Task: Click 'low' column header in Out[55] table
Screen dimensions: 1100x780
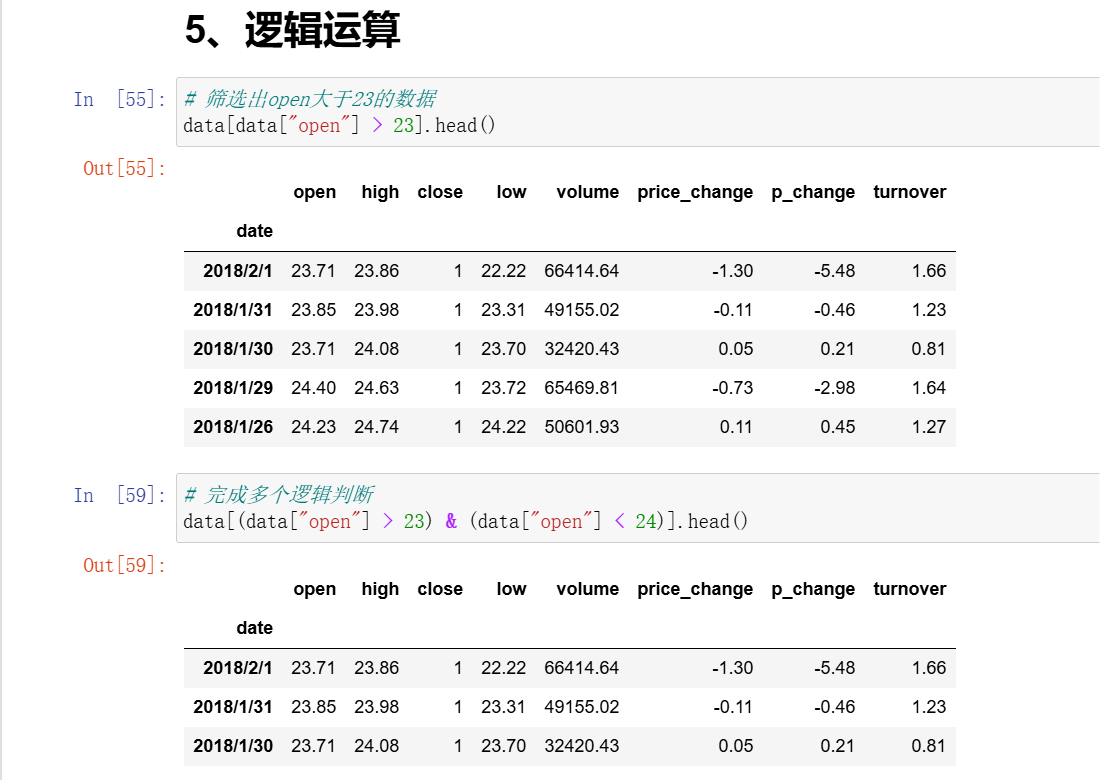Action: tap(511, 192)
